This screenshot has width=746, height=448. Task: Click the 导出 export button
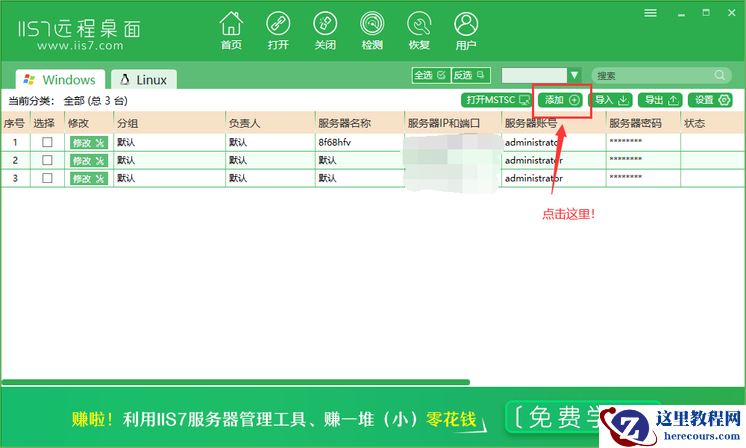[660, 100]
